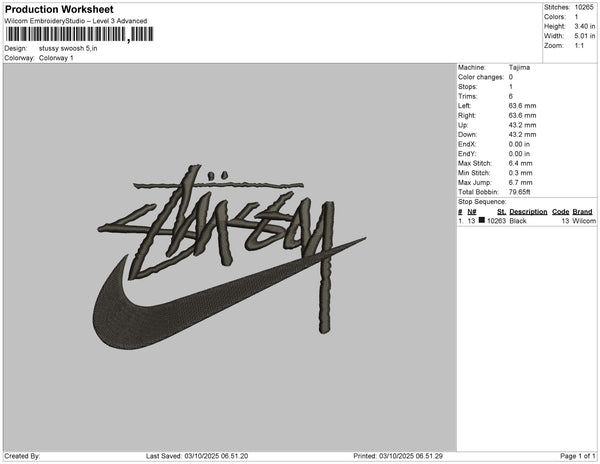Click the 'Wilcom' brand cell
This screenshot has height=464, width=600.
584,221
